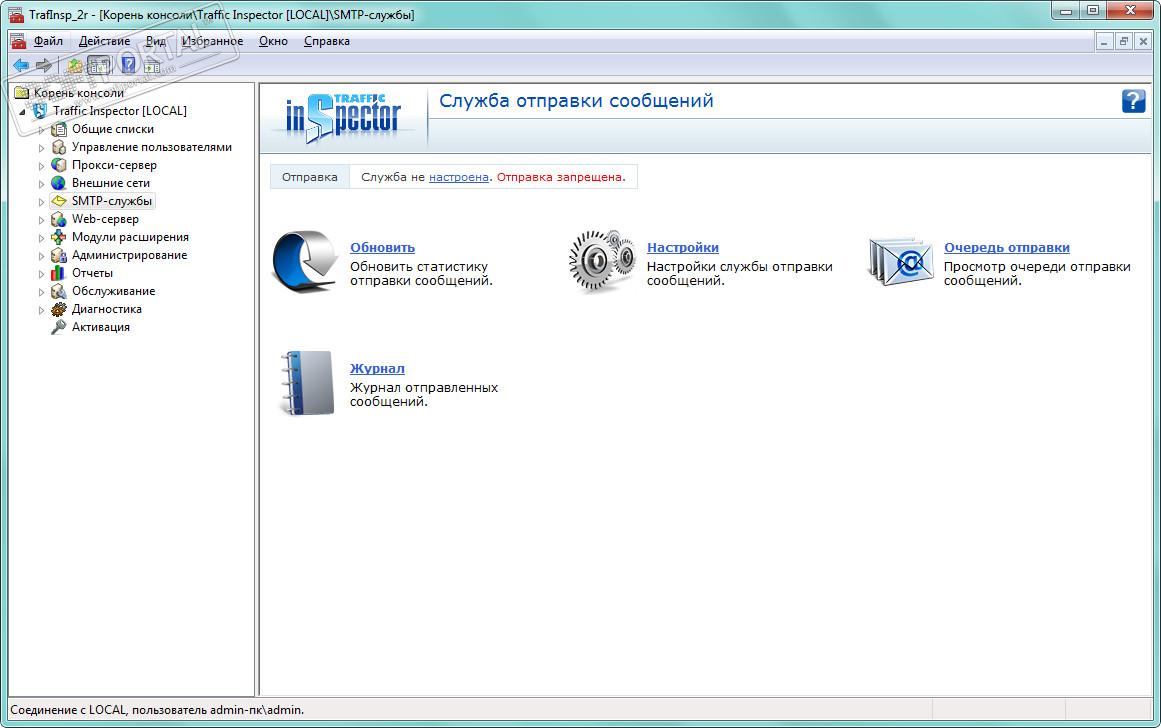Click the Активация key icon
The width and height of the screenshot is (1161, 728).
[x=58, y=327]
